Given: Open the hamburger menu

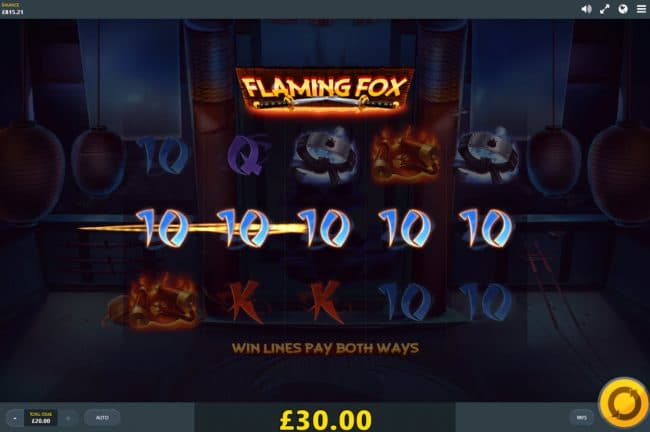Looking at the screenshot, I should (641, 9).
